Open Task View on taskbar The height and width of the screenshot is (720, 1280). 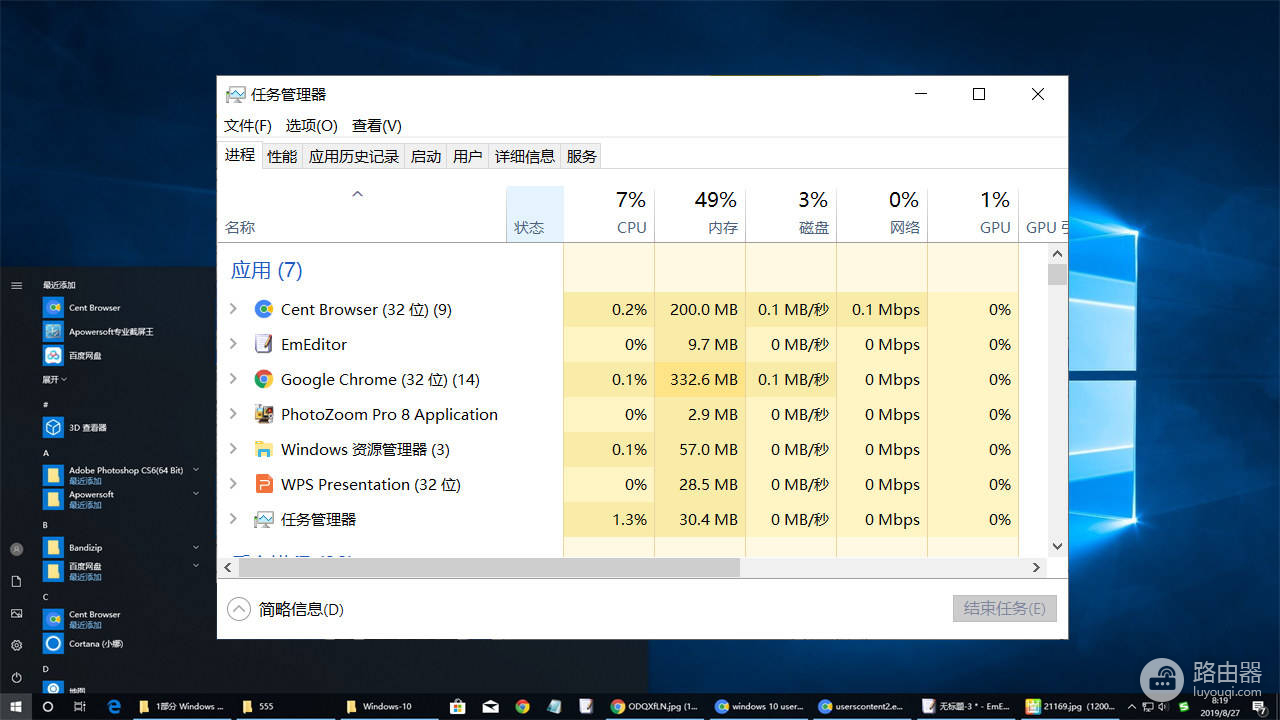click(x=80, y=706)
